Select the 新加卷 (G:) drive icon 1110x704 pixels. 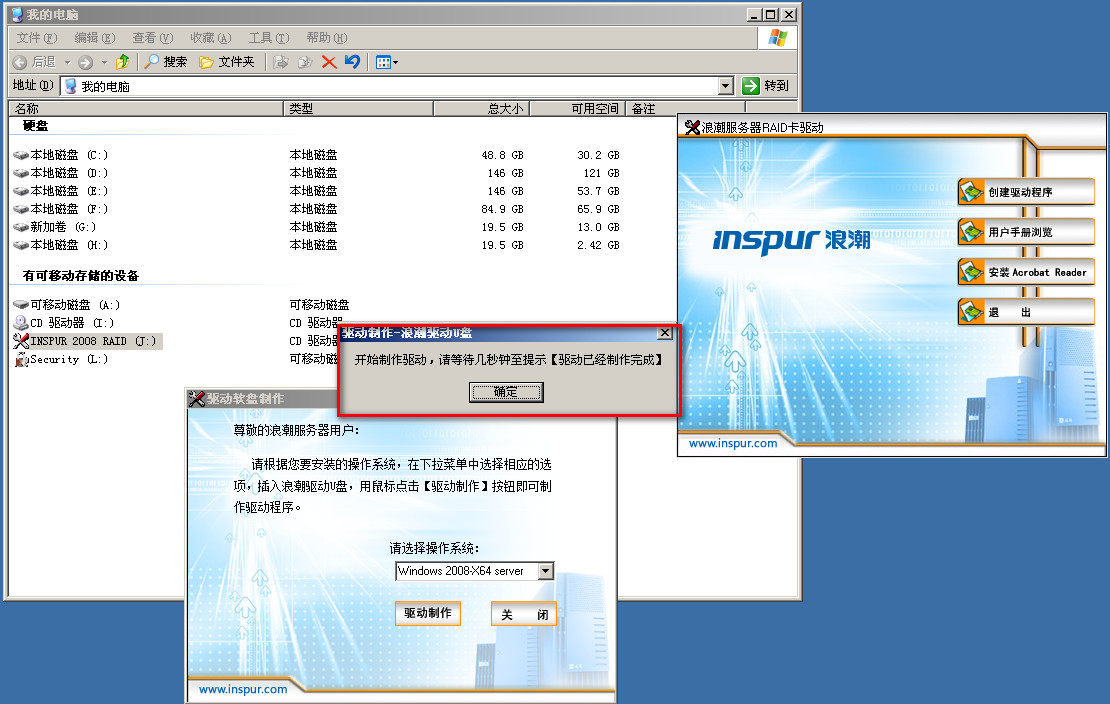click(x=21, y=227)
